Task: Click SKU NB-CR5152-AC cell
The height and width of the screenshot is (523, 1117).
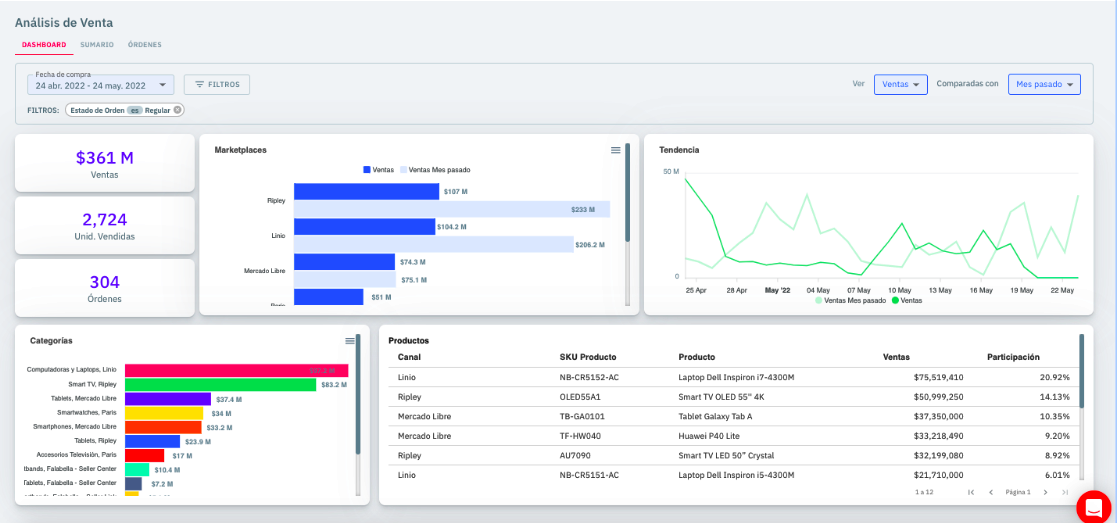Action: pyautogui.click(x=589, y=378)
